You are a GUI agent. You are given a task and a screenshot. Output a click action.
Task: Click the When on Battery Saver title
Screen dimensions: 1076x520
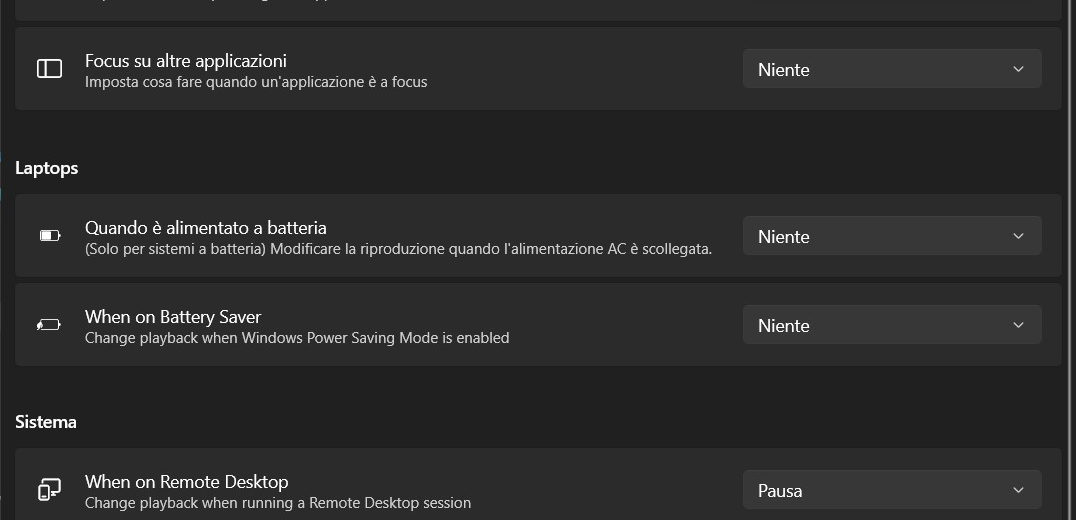click(173, 316)
